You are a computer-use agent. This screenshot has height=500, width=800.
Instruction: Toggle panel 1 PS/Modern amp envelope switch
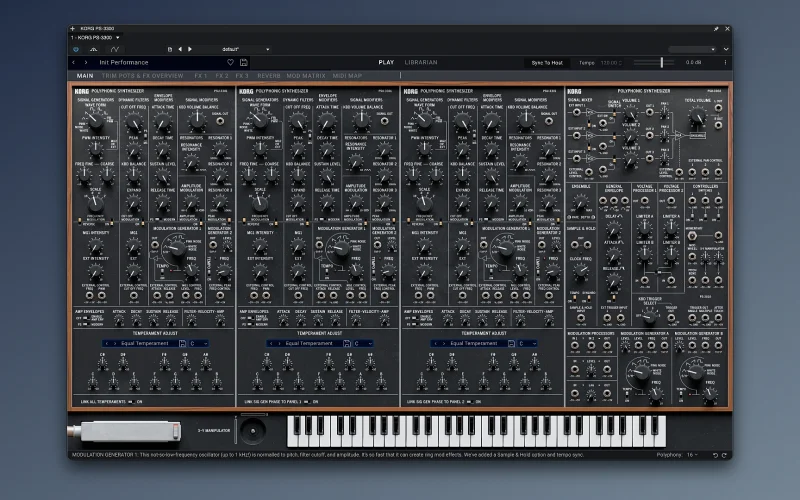tap(86, 324)
